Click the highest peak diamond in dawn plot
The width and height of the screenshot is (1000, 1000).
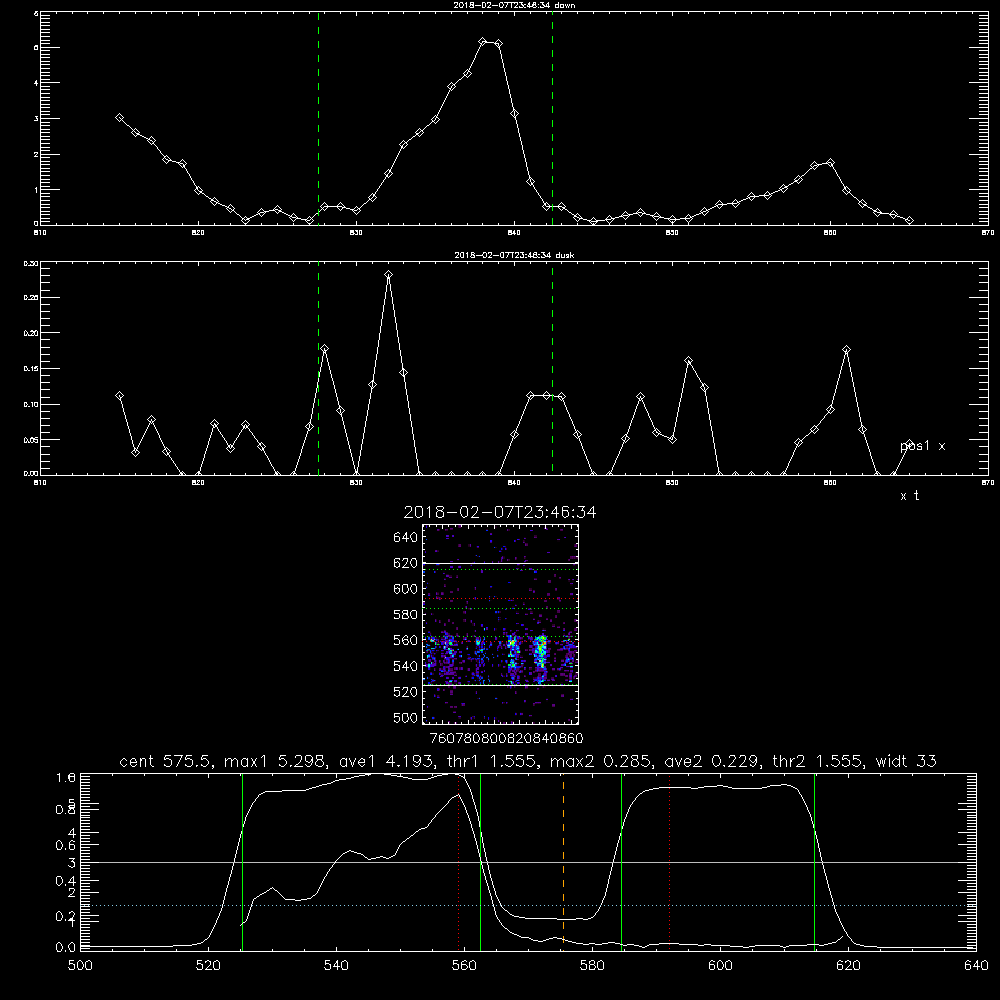pos(483,41)
